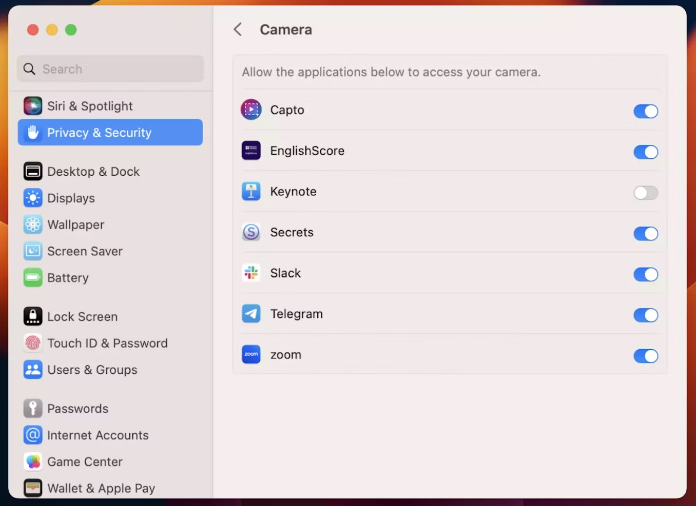
Task: Click the magnifying glass search icon
Action: 29,69
